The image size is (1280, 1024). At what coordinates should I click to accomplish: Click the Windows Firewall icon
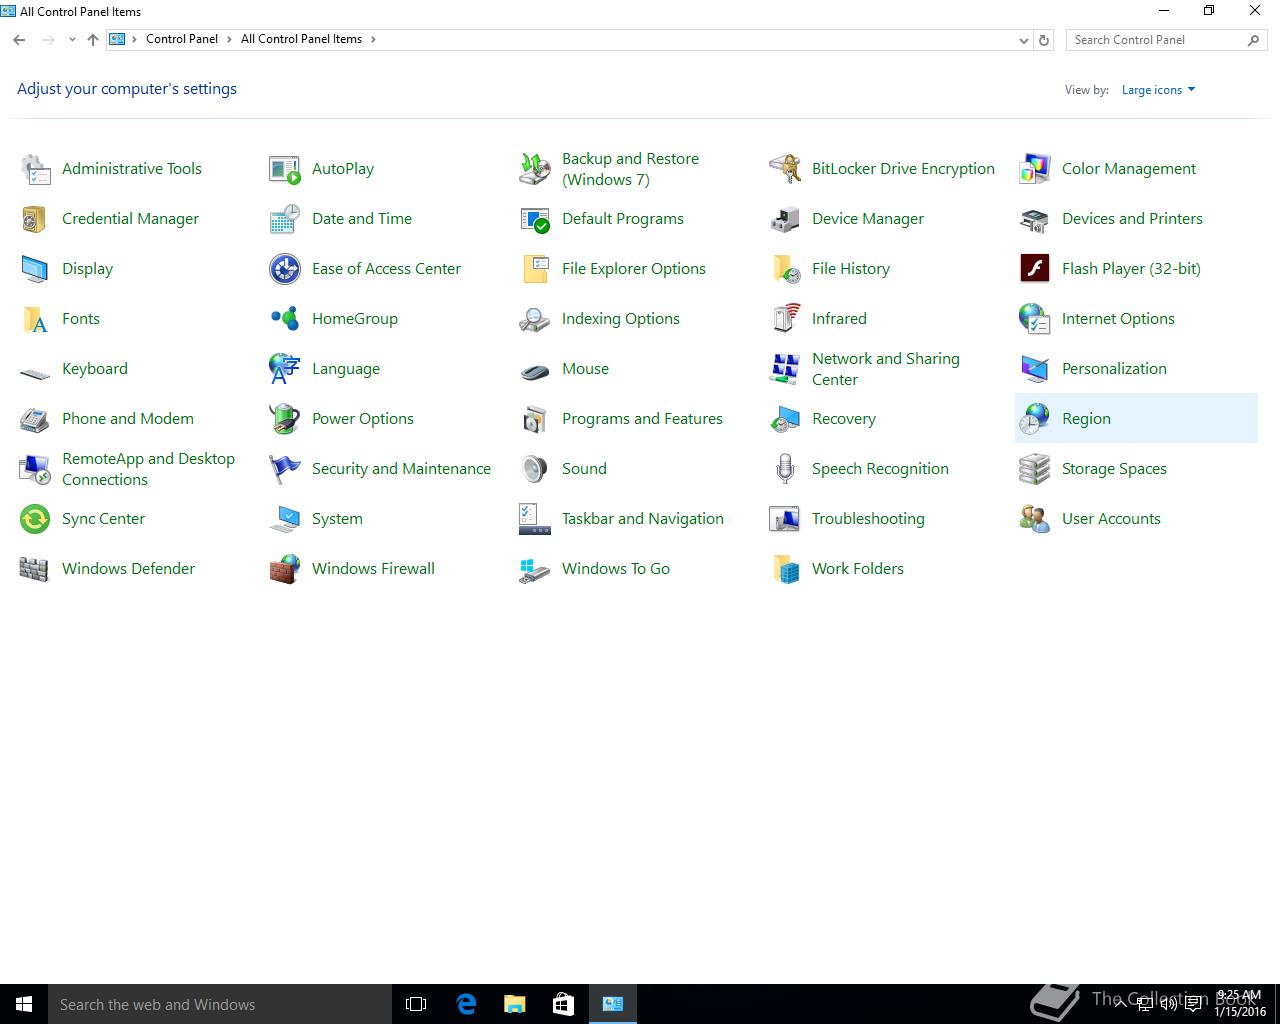[x=285, y=569]
